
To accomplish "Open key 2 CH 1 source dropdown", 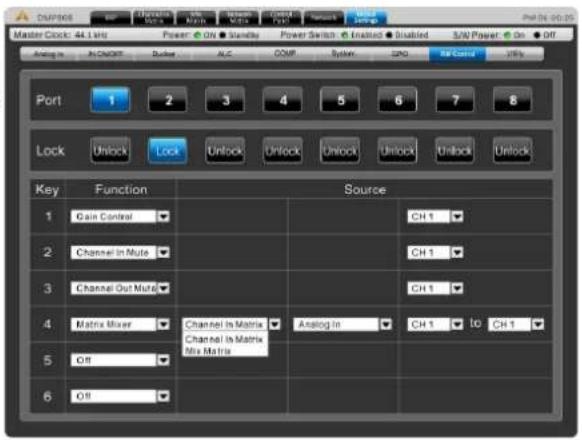I will pos(435,252).
